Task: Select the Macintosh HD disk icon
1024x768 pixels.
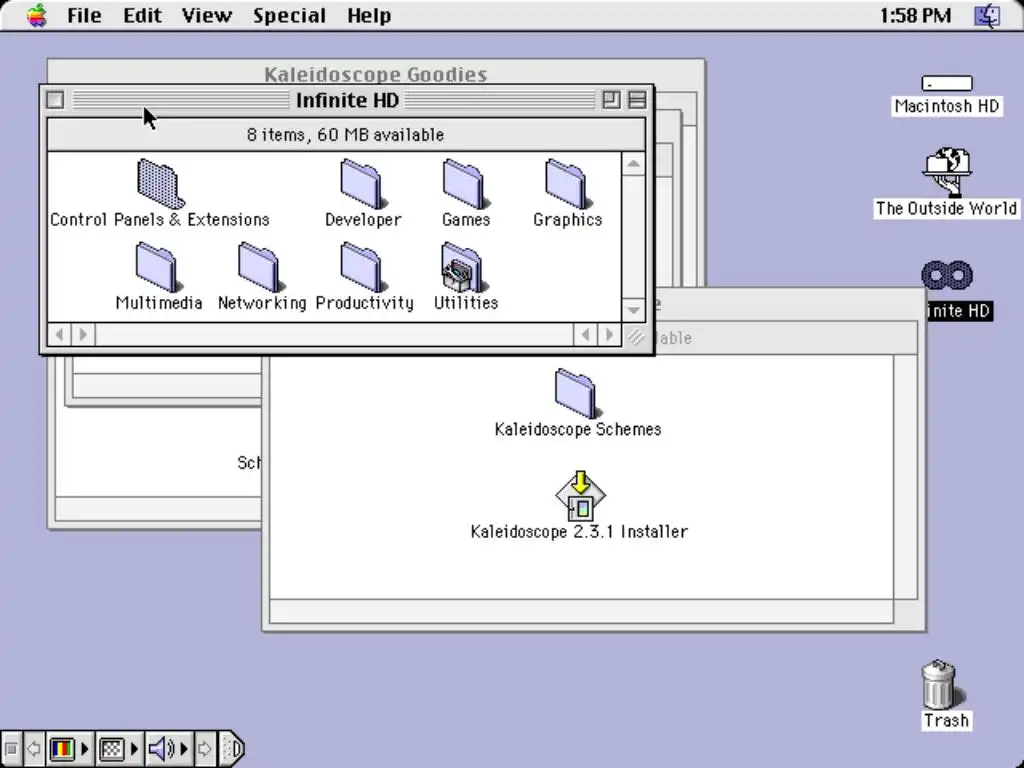Action: tap(947, 83)
